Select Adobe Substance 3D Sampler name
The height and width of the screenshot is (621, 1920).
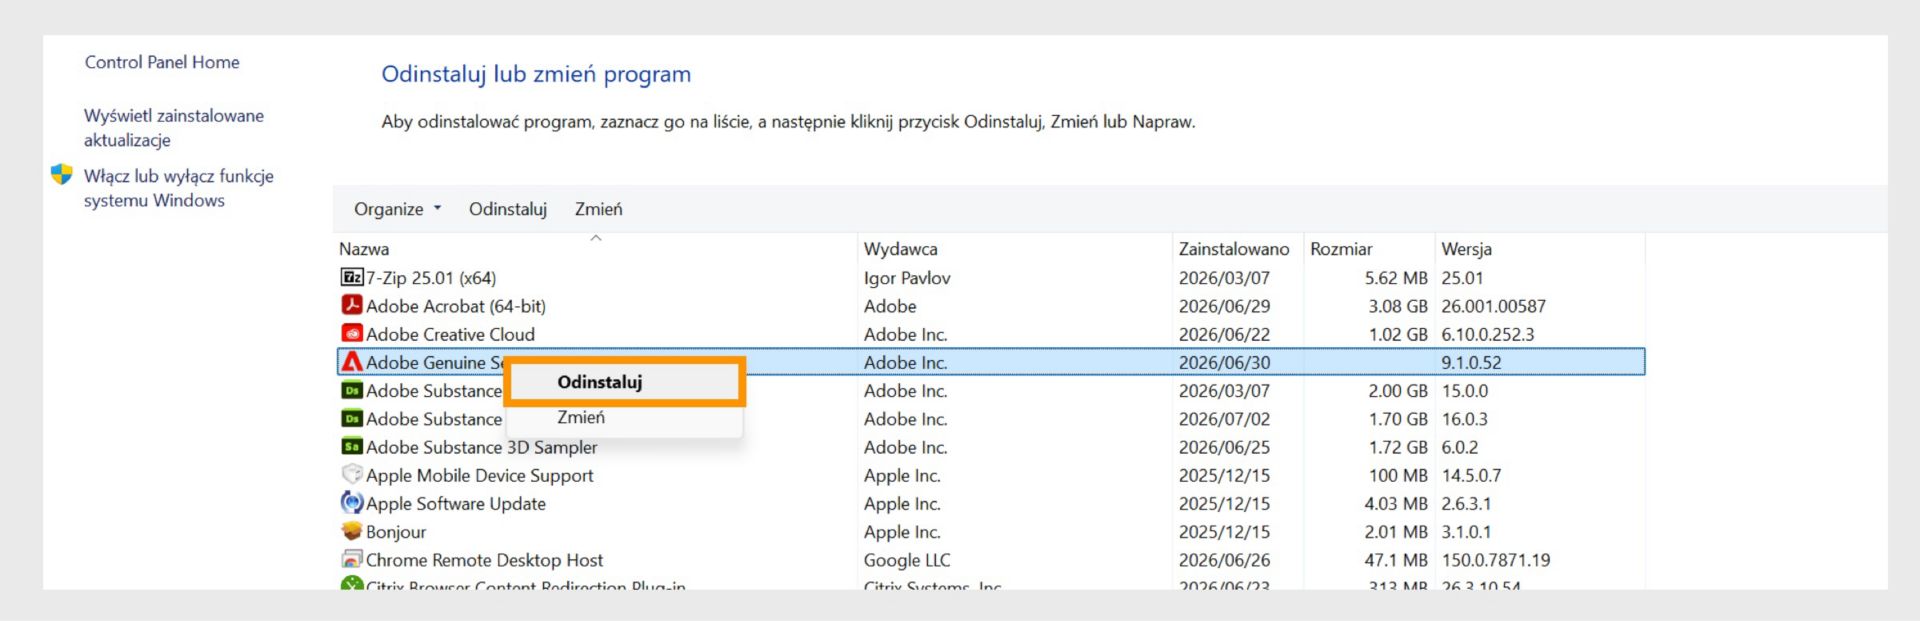coord(481,447)
